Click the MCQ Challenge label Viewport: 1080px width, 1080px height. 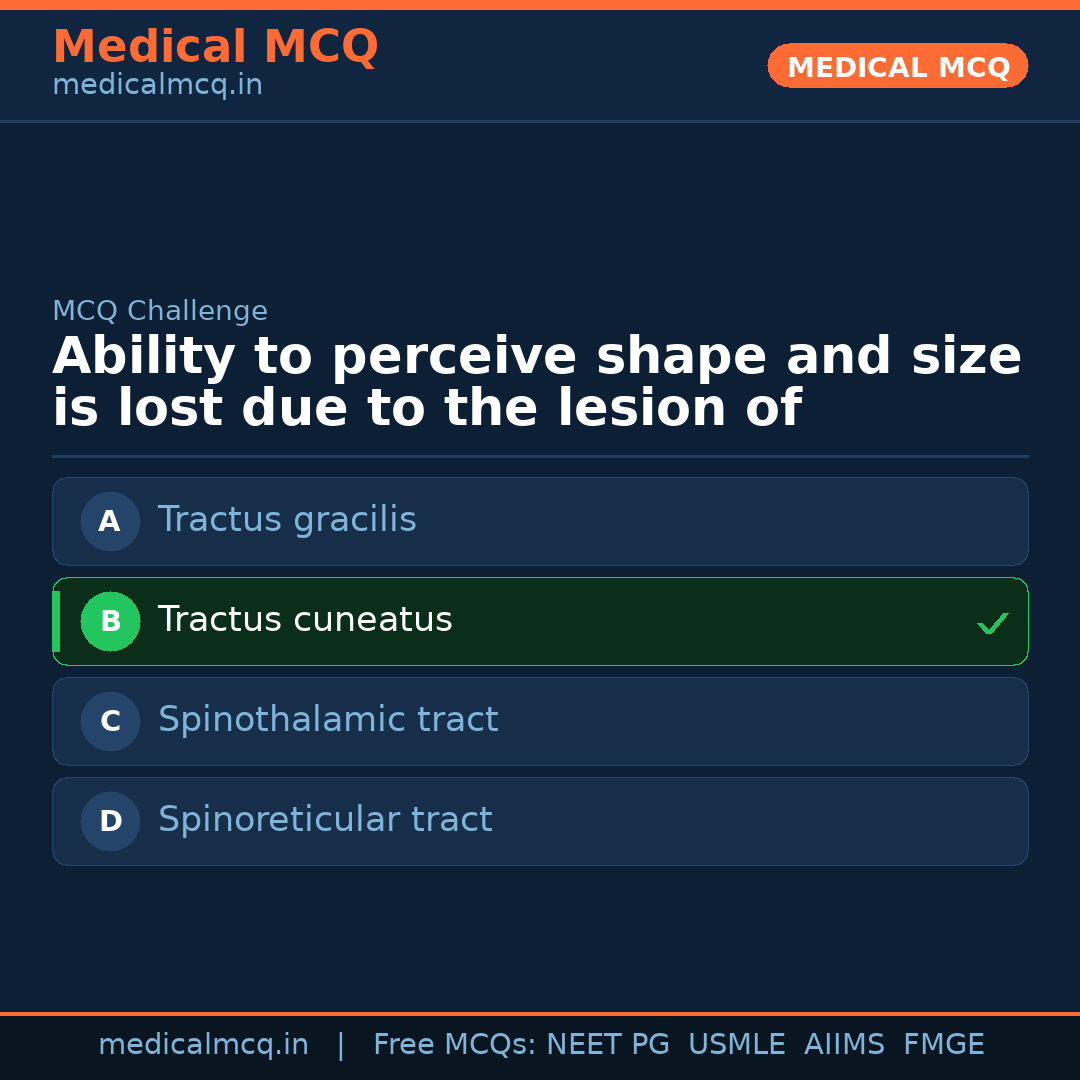point(160,311)
